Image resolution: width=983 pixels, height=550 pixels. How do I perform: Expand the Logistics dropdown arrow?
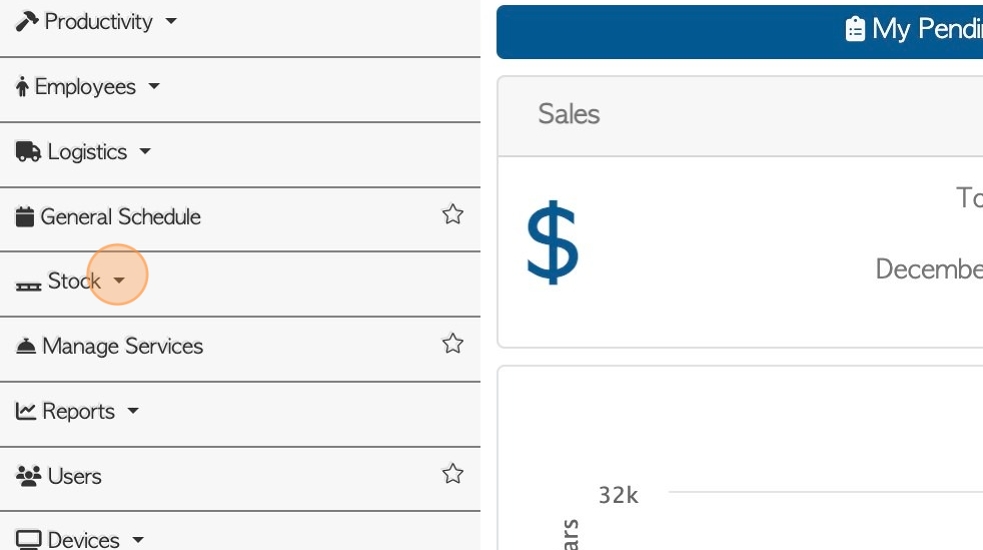[145, 151]
